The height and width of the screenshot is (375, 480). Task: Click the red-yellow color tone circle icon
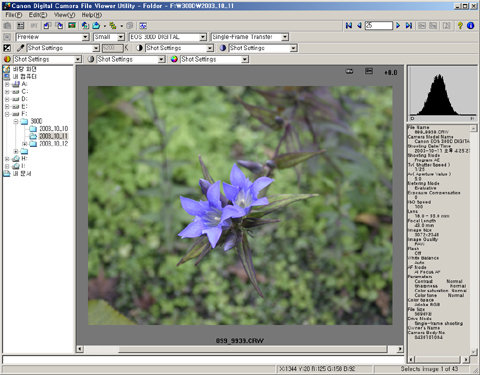(x=7, y=59)
